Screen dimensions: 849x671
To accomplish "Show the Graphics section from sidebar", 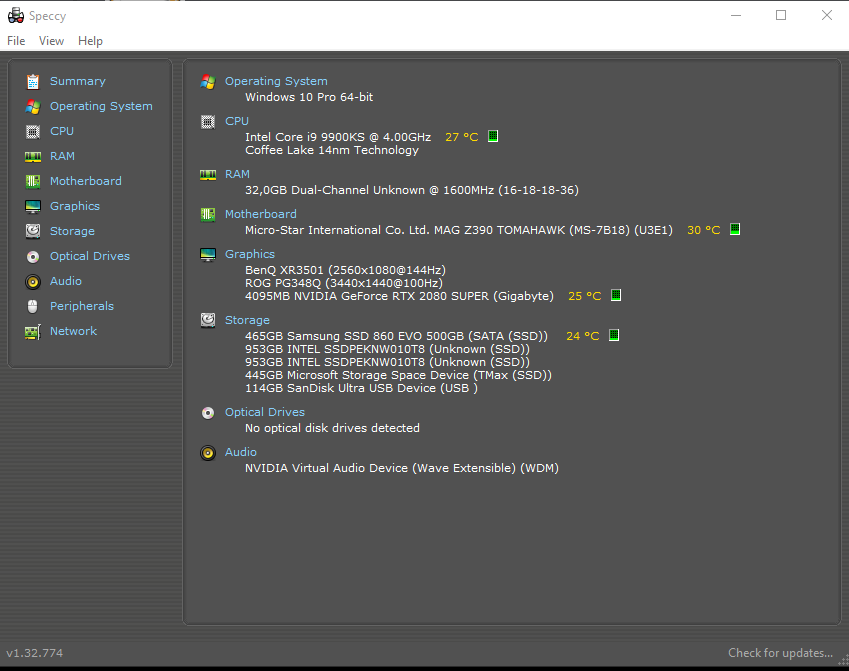I will 75,206.
